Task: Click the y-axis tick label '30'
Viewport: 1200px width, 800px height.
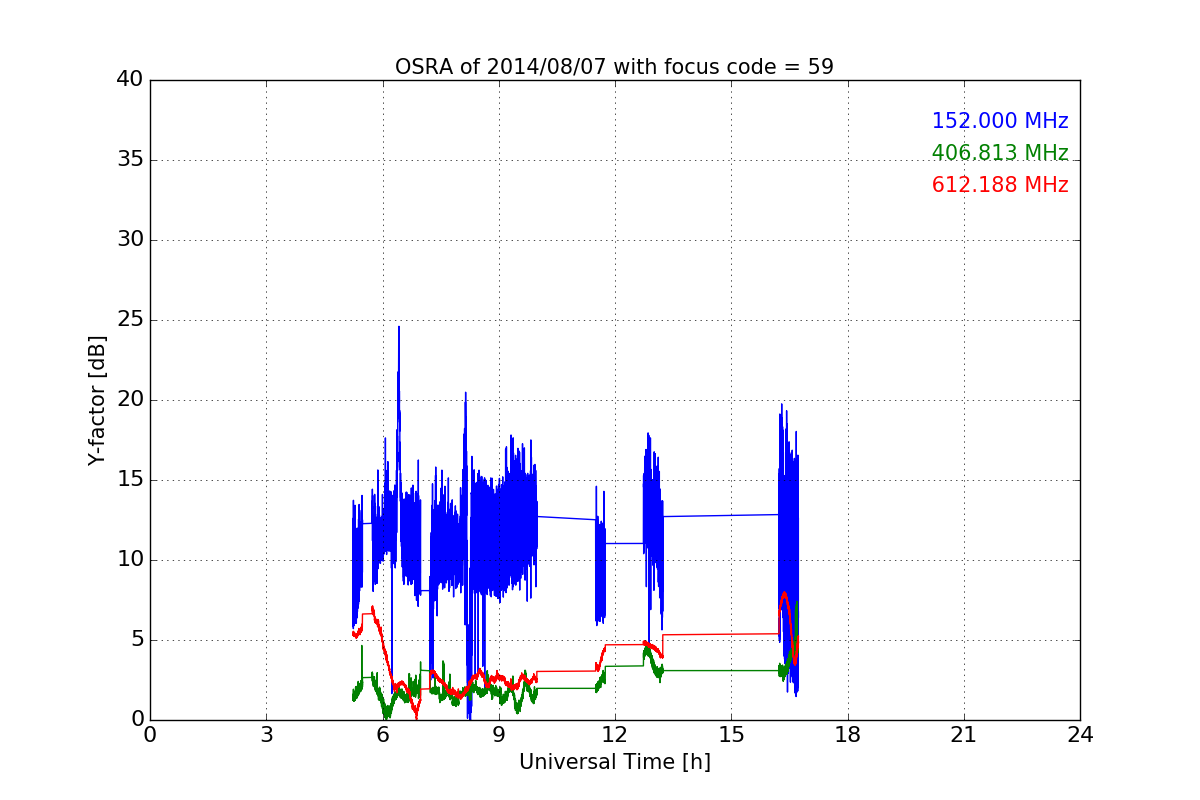Action: [x=130, y=240]
